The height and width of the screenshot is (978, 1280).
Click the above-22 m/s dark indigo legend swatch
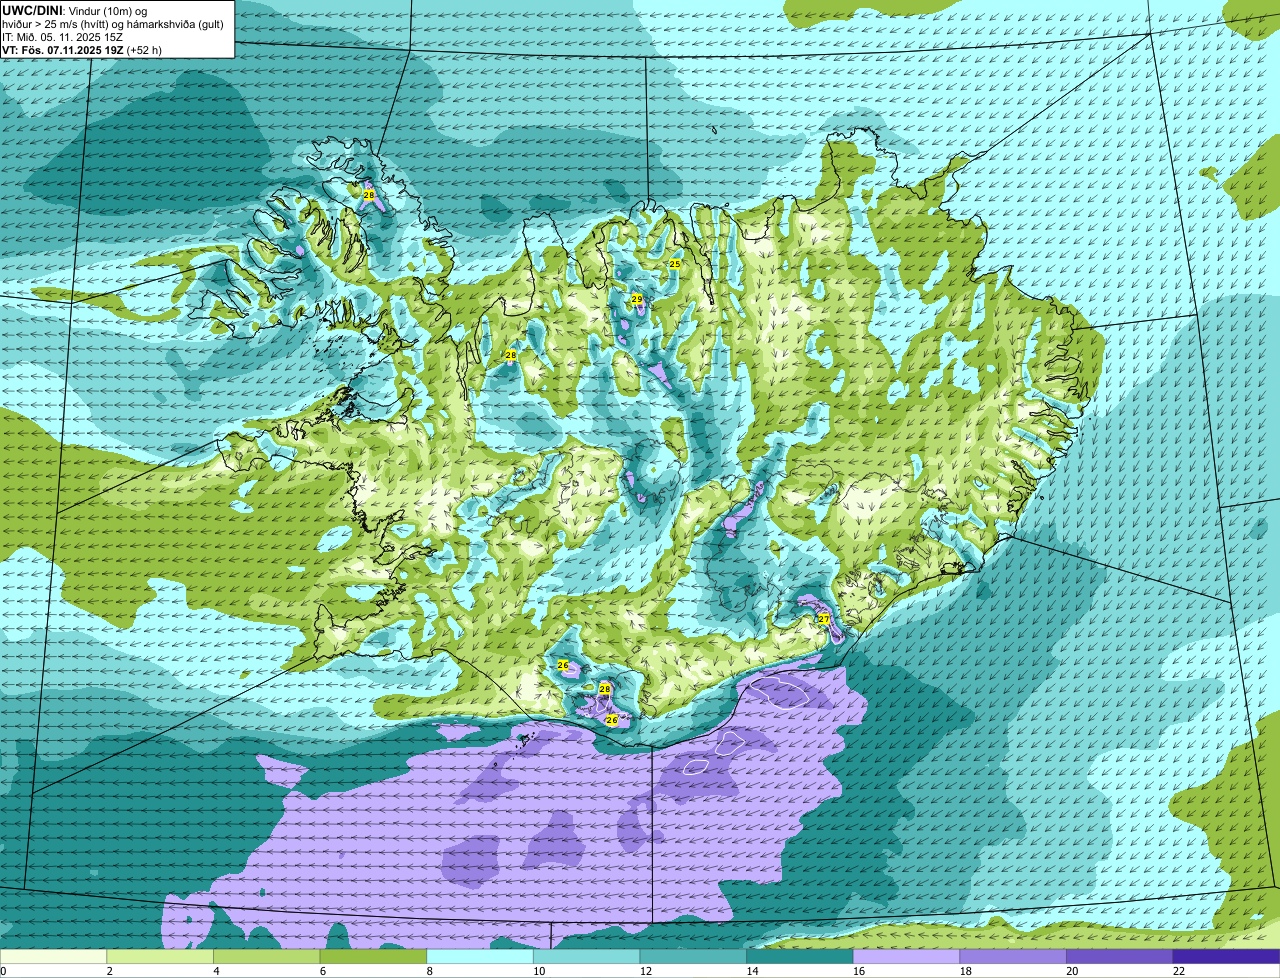(1226, 956)
